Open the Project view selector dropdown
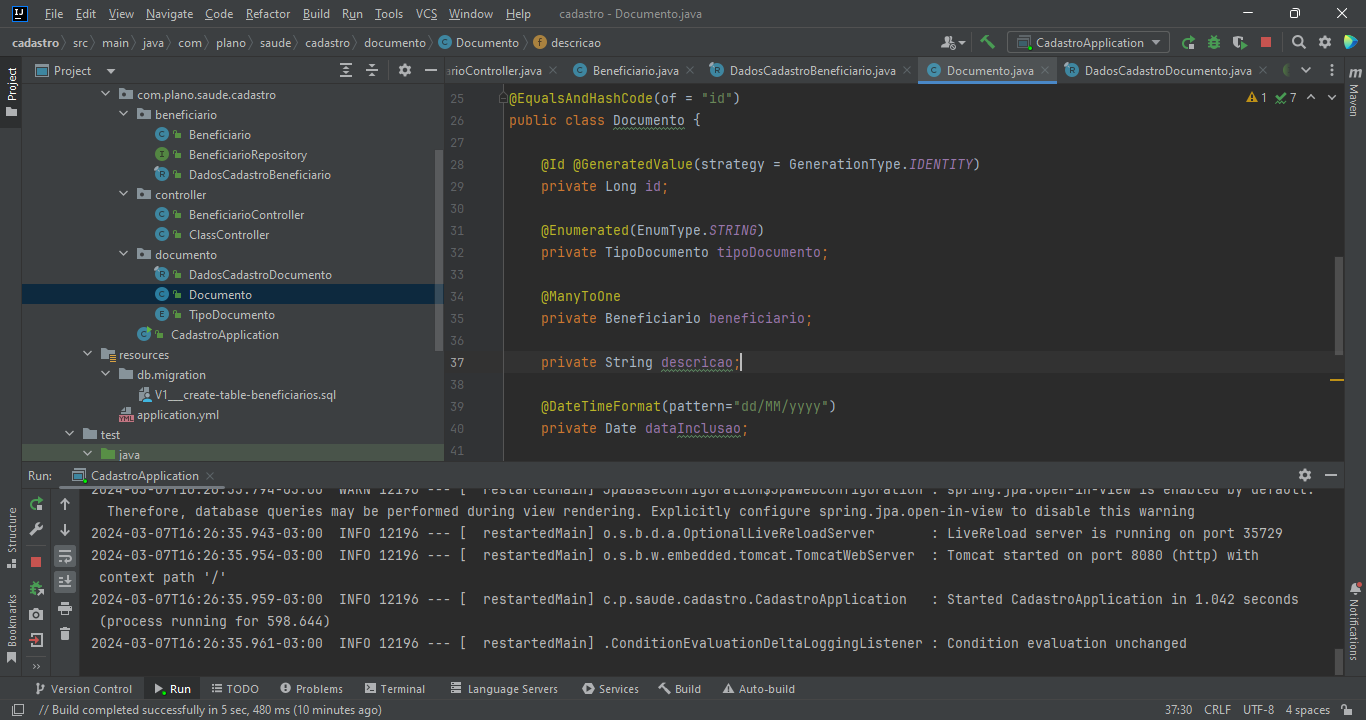Screen dimensions: 1366x720 click(x=76, y=70)
